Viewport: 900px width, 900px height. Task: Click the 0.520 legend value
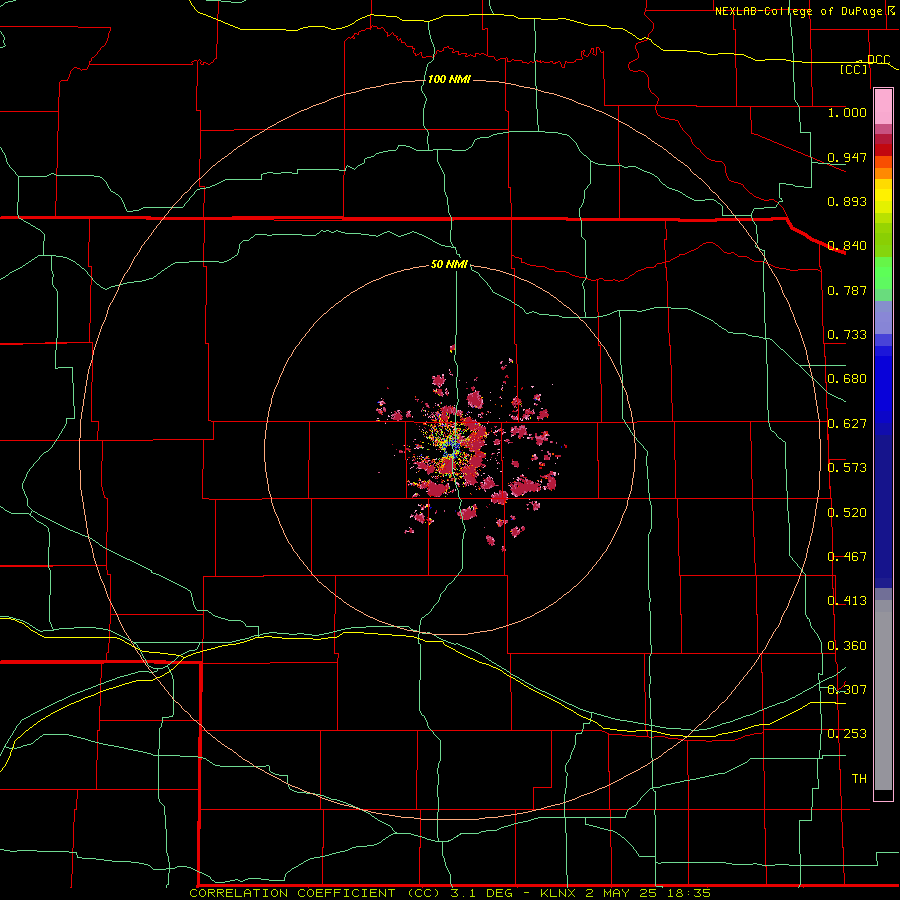847,513
